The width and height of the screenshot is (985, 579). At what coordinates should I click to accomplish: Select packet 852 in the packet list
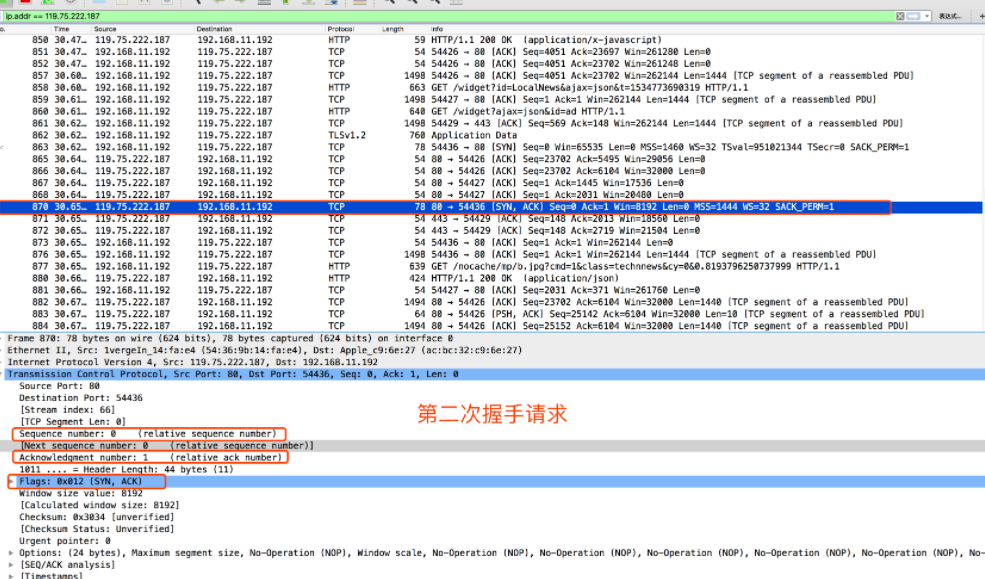(492, 64)
